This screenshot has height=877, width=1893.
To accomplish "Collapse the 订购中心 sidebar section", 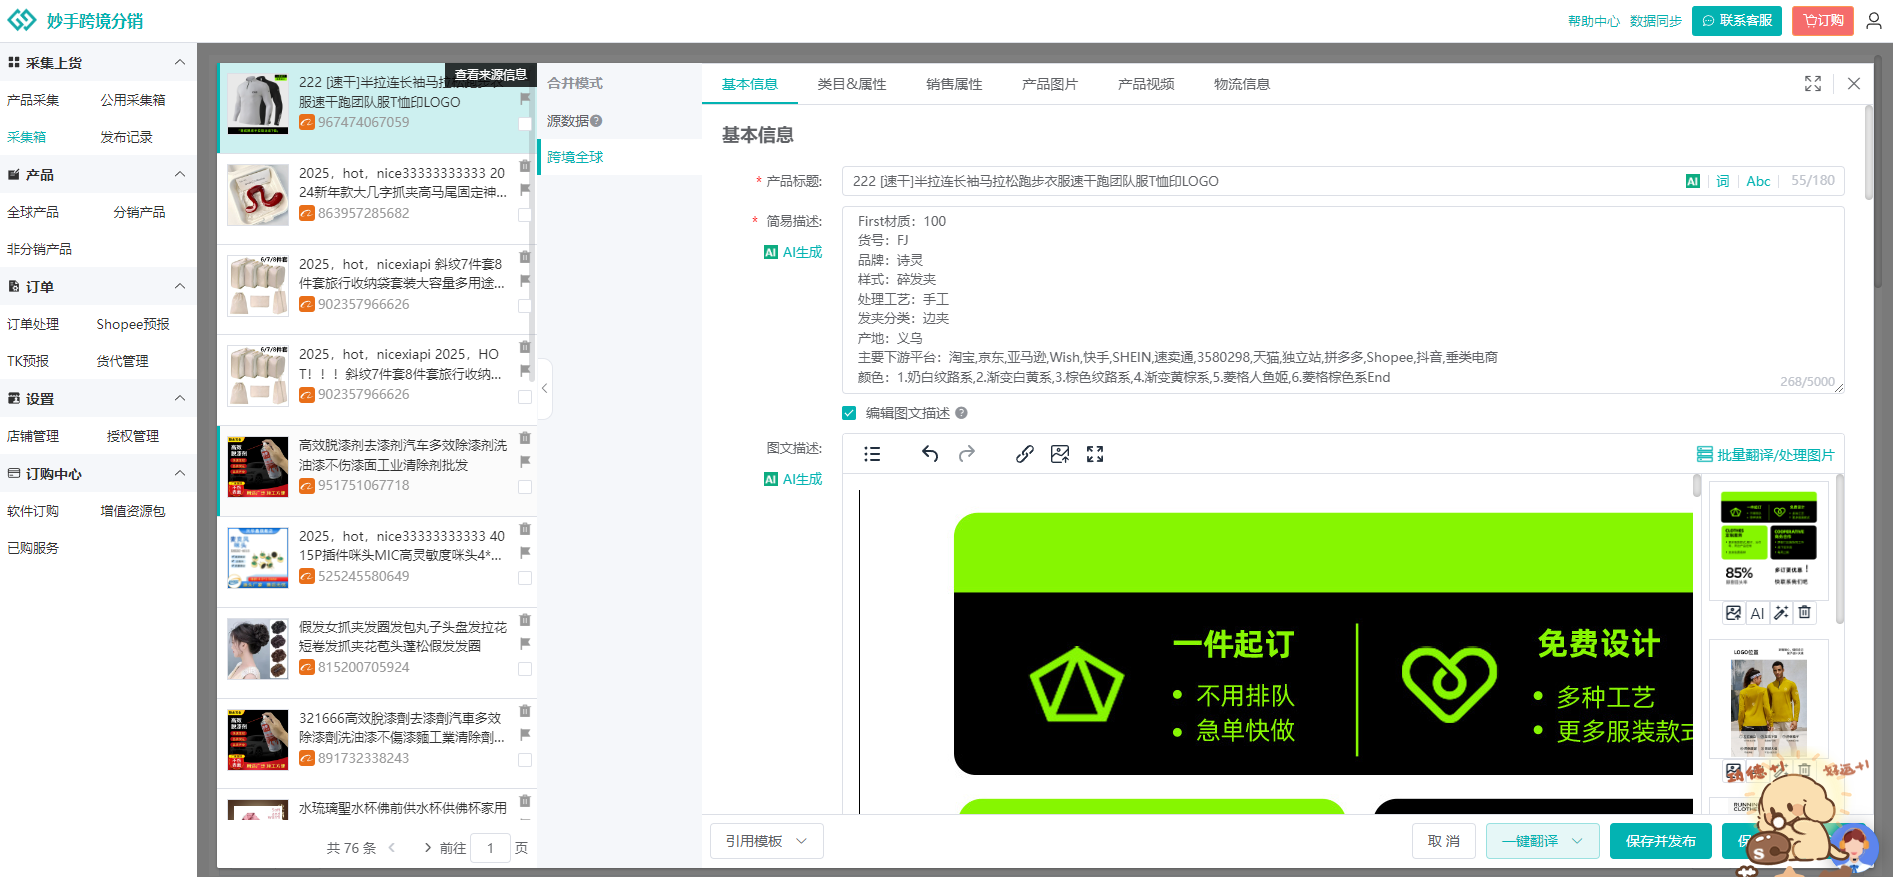I will (180, 473).
